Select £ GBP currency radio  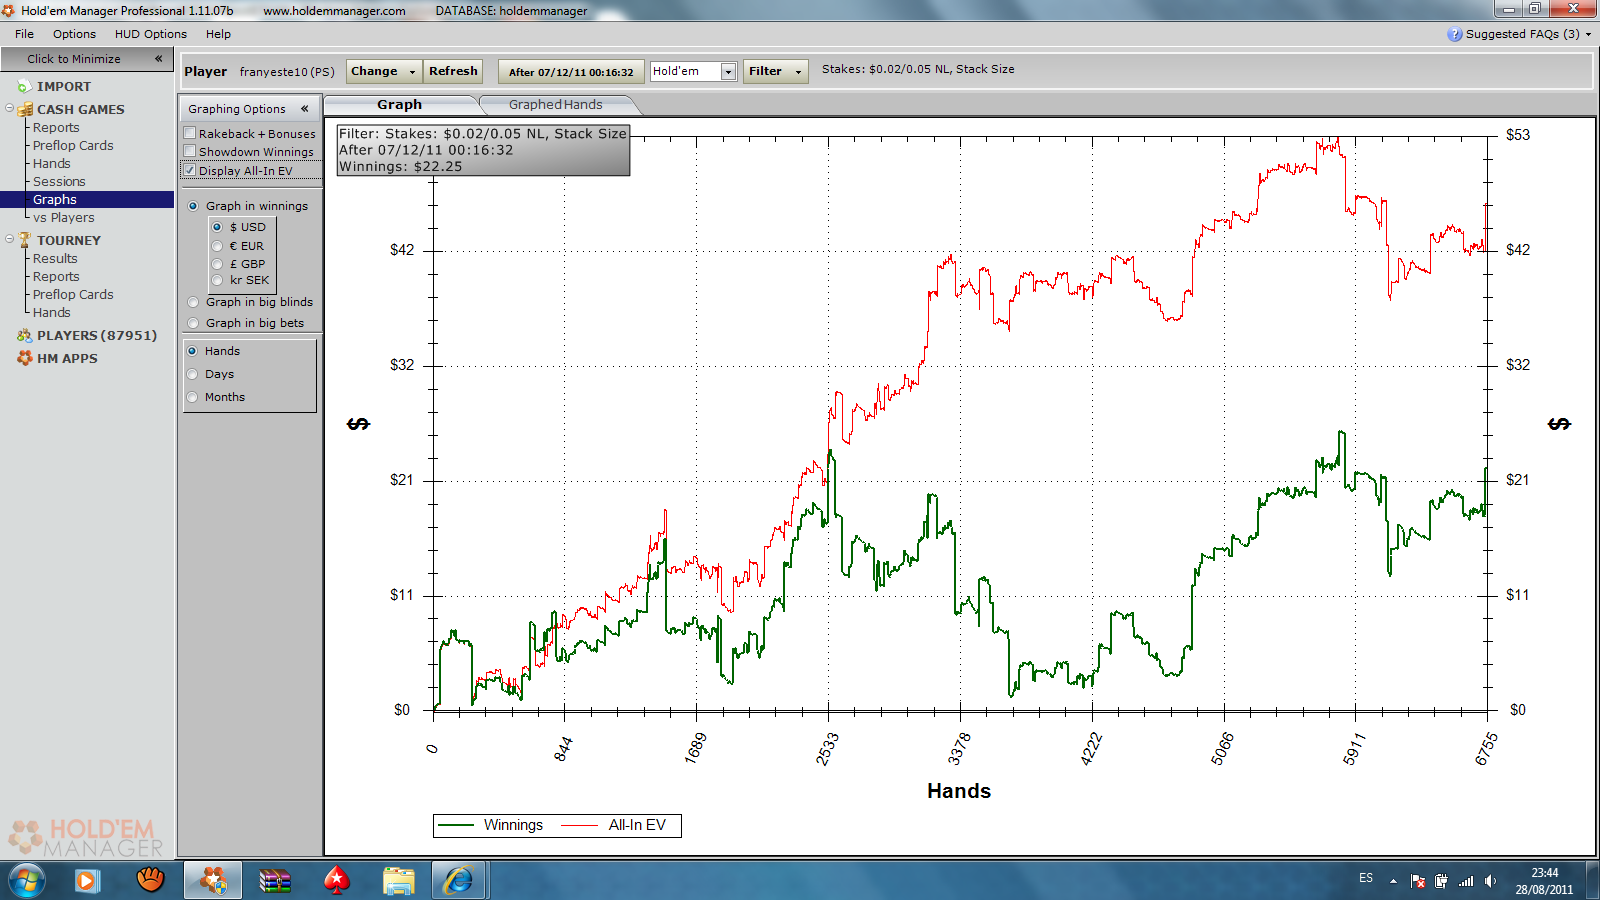(x=217, y=264)
